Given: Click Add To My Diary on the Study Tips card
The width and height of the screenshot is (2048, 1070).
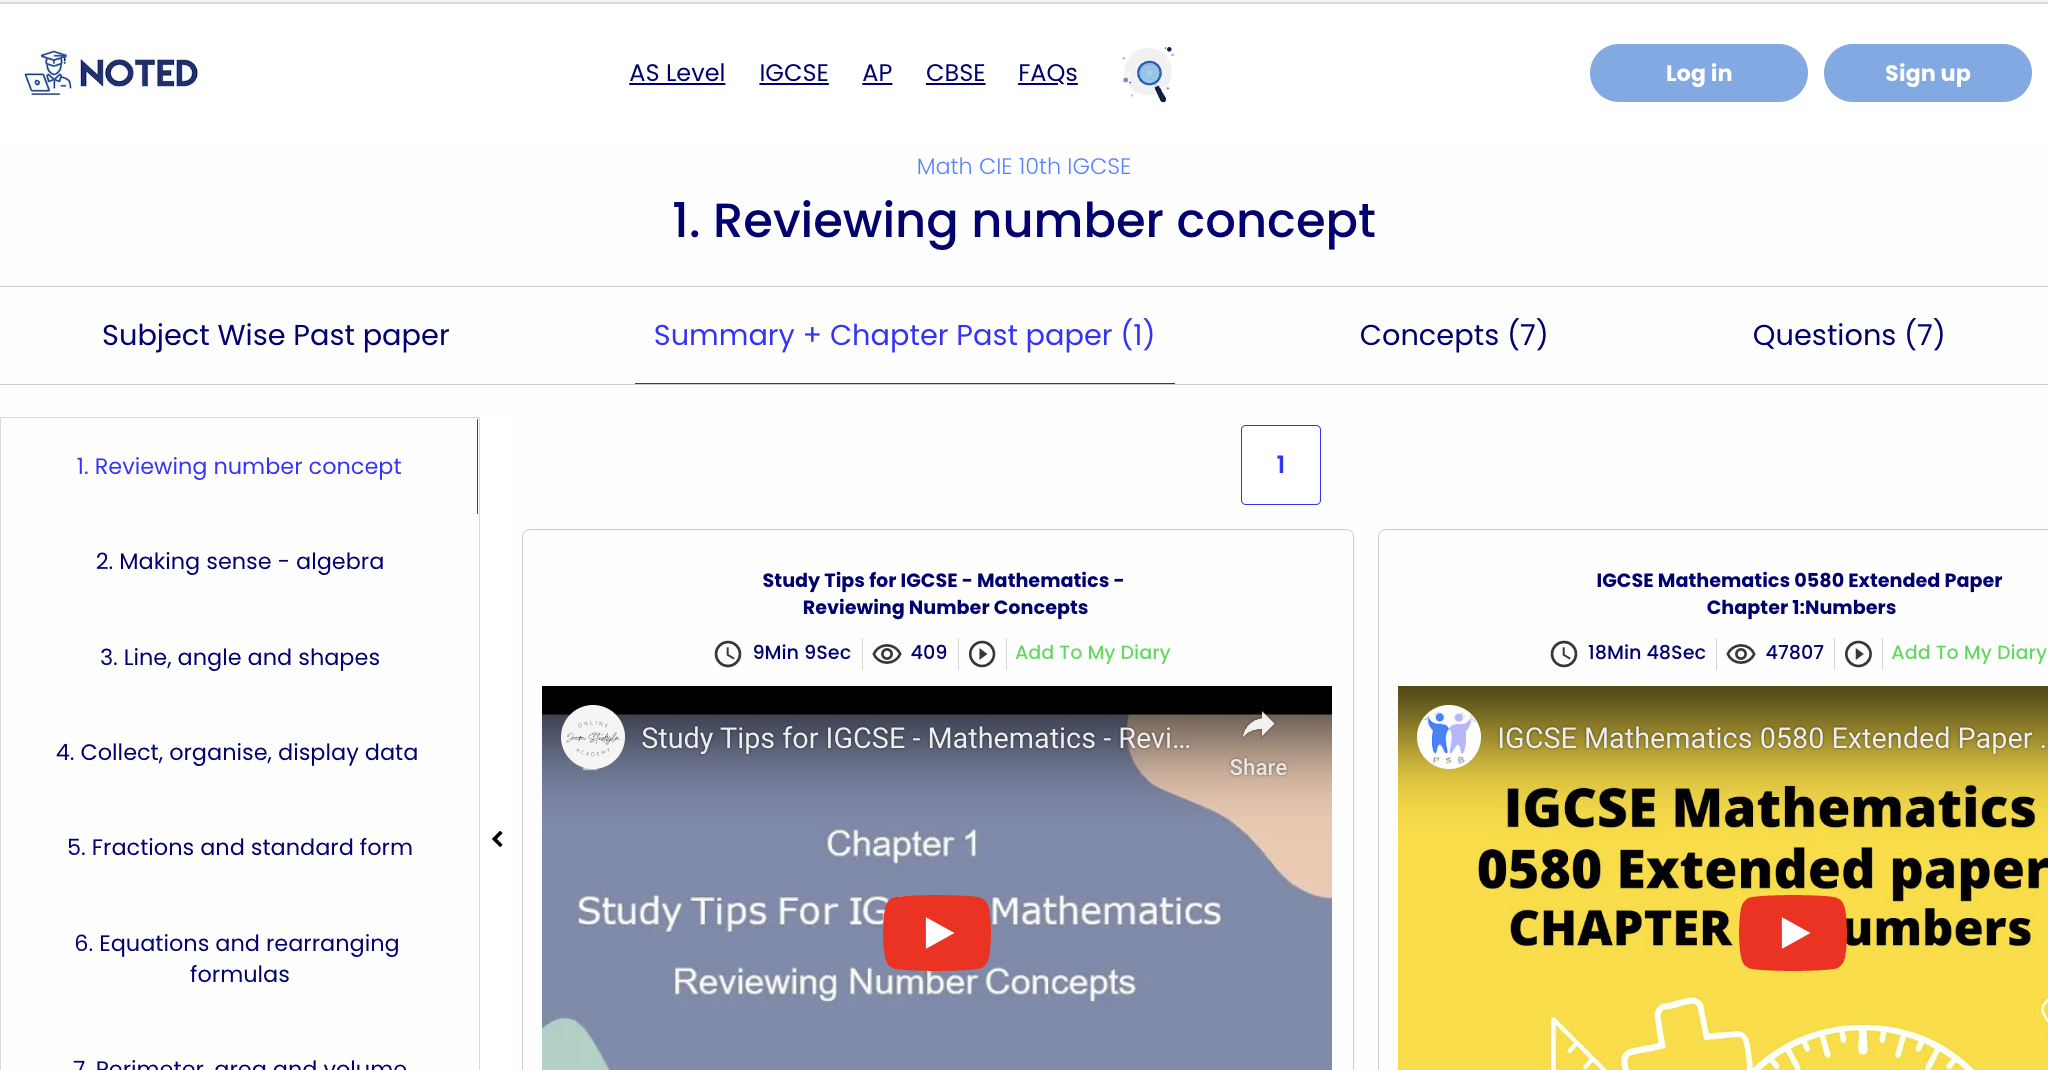Looking at the screenshot, I should point(1092,653).
